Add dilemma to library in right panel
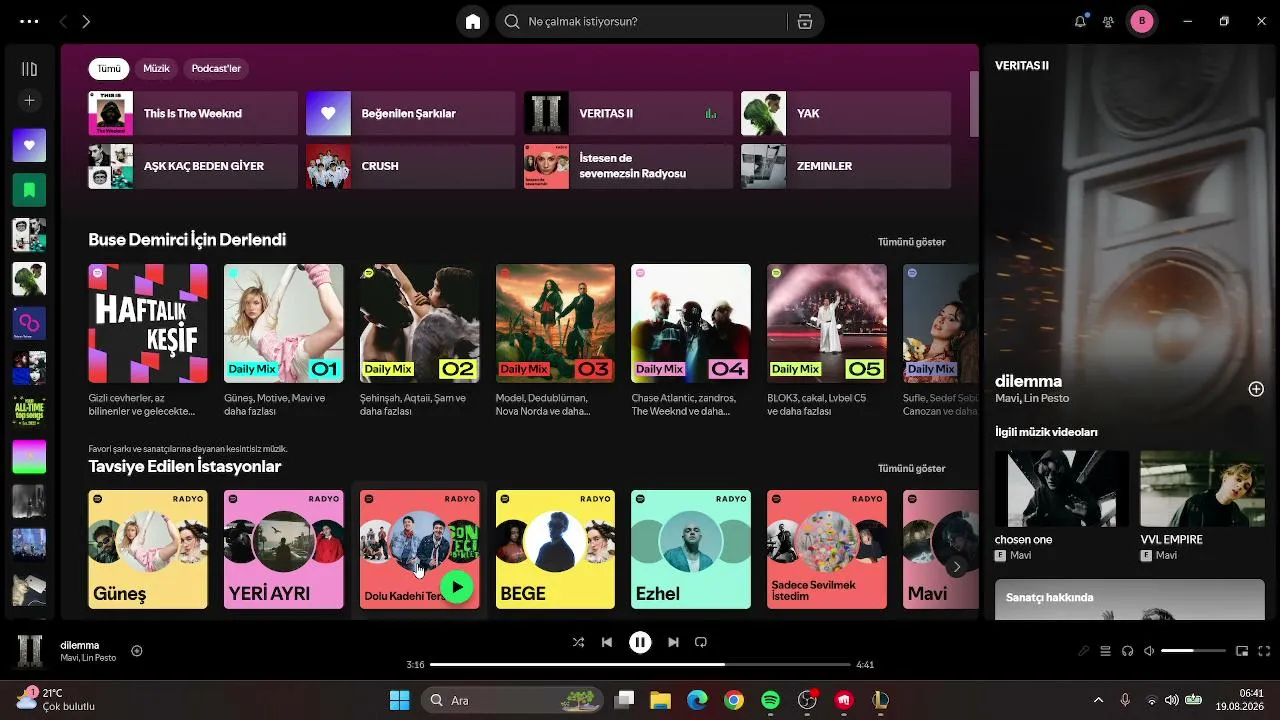This screenshot has height=720, width=1280. click(1256, 389)
